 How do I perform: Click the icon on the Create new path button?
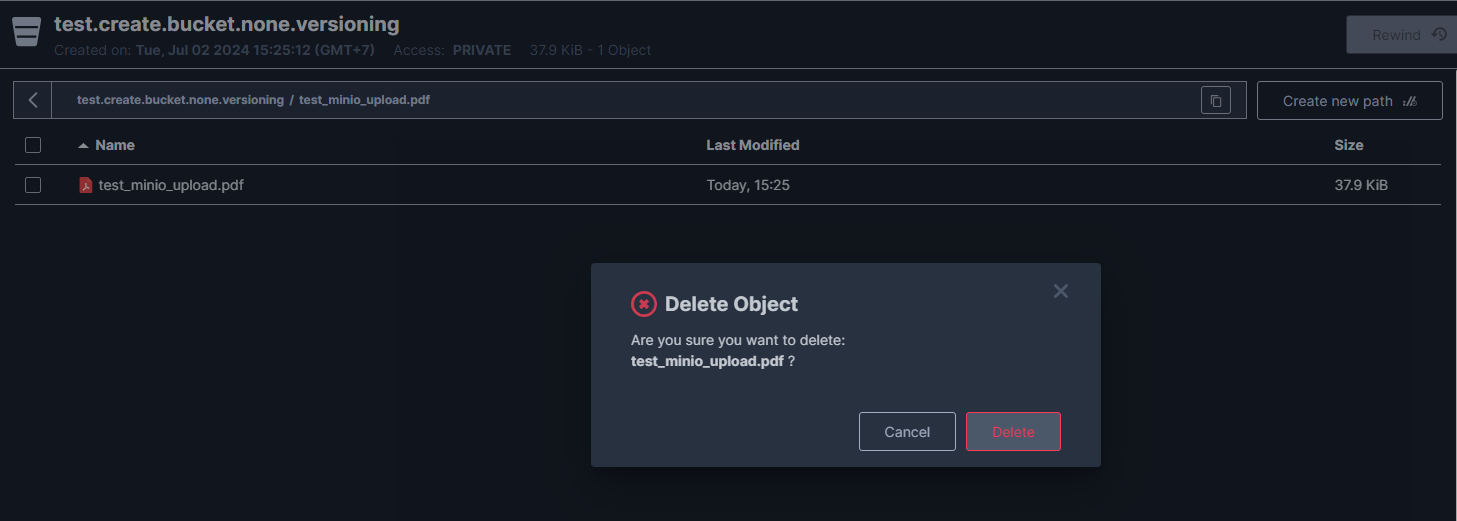[1410, 101]
